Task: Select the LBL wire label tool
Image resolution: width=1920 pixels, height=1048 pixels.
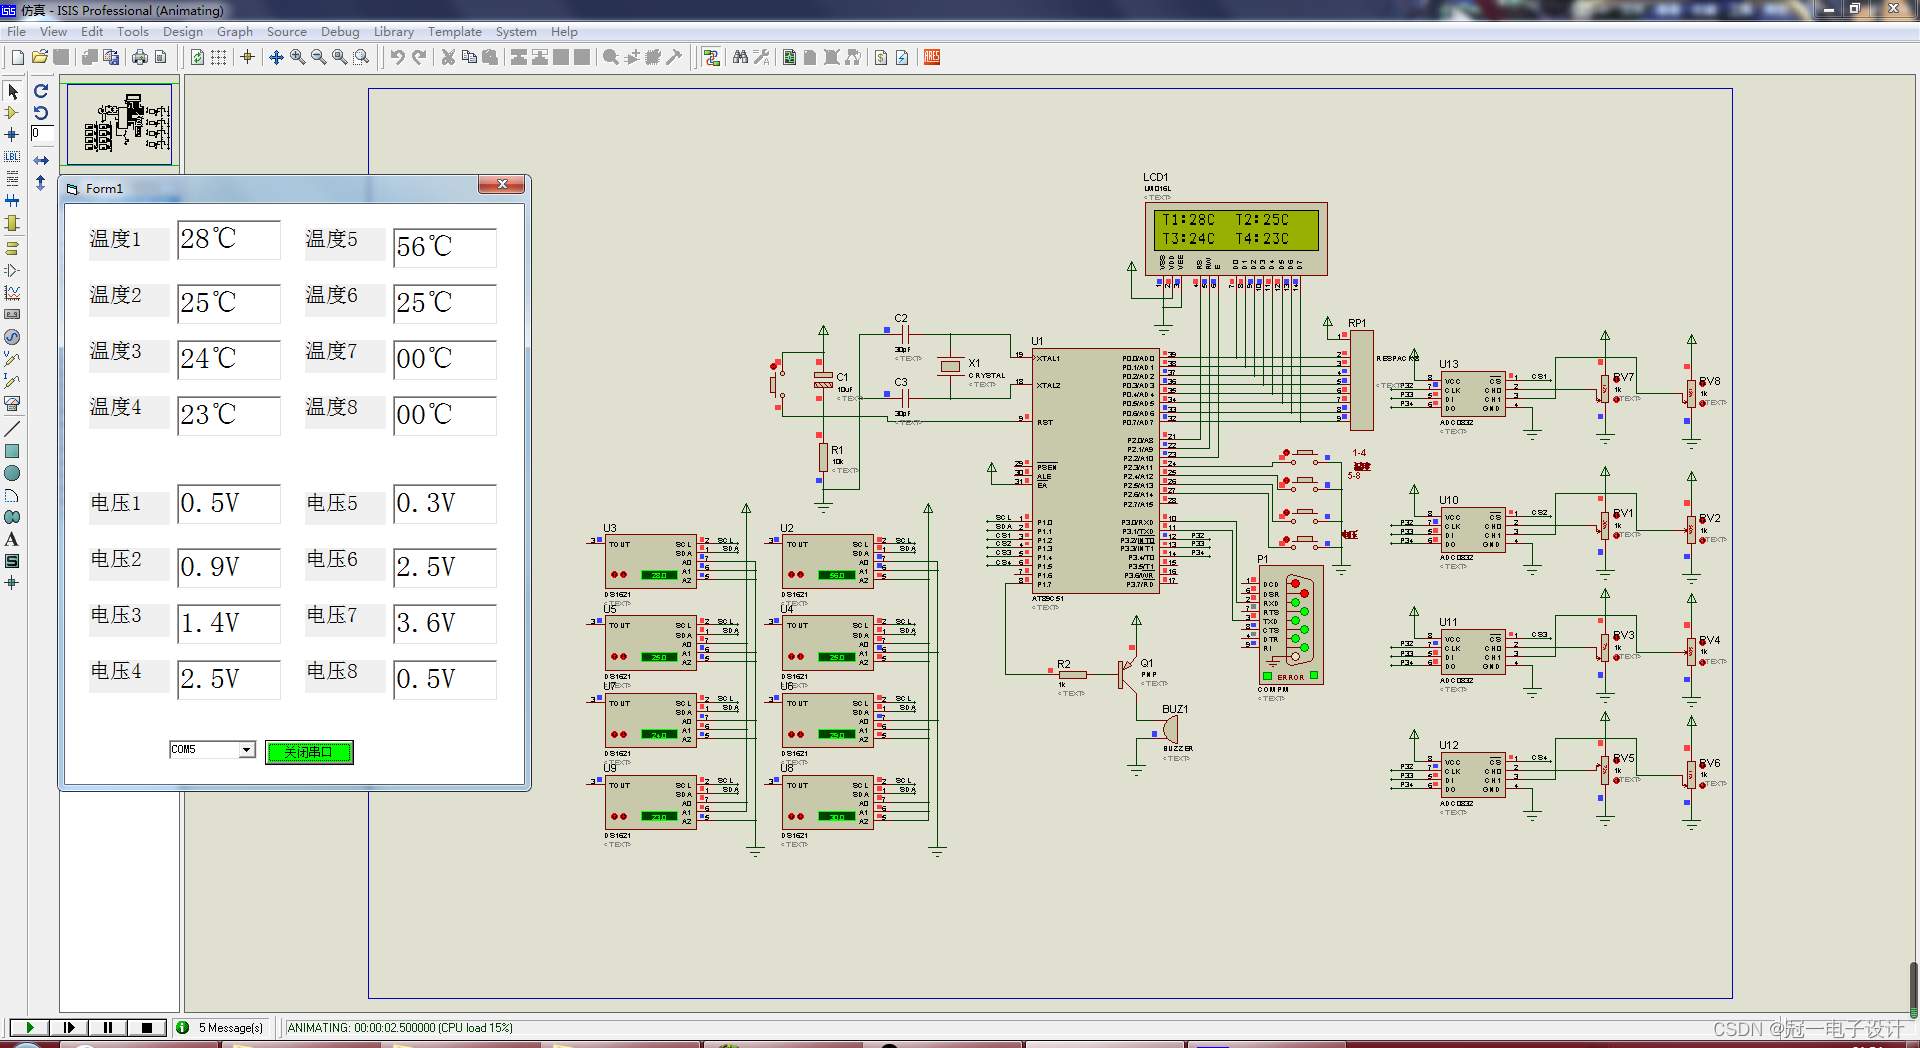Action: click(12, 157)
